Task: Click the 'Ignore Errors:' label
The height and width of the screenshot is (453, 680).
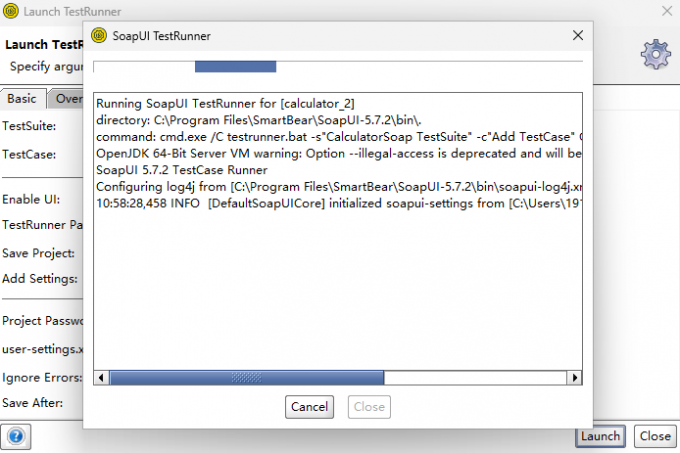Action: (x=42, y=378)
